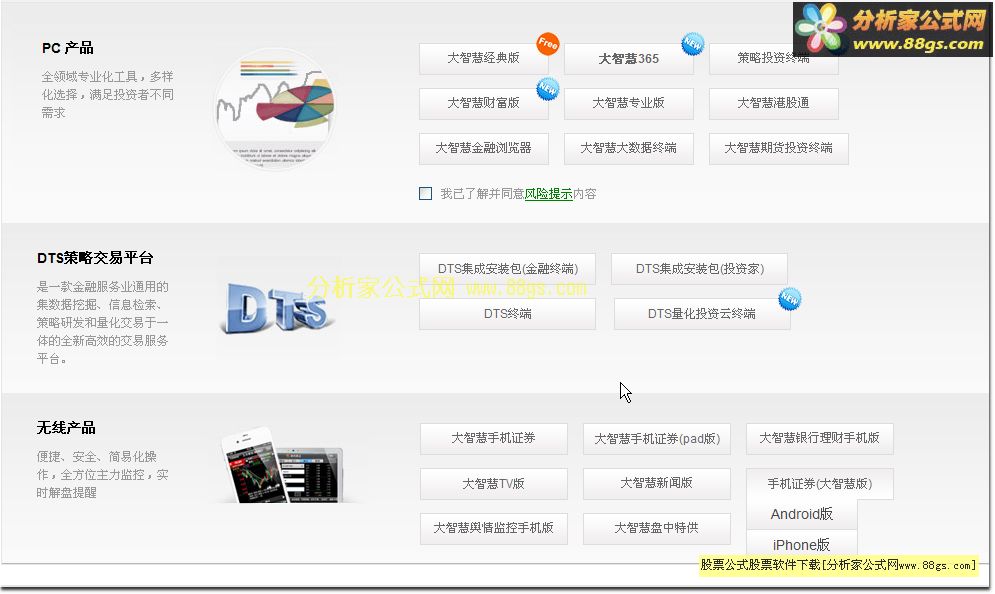Image resolution: width=995 pixels, height=594 pixels.
Task: Click 大智慧银行理财手机版 button
Action: [x=820, y=439]
